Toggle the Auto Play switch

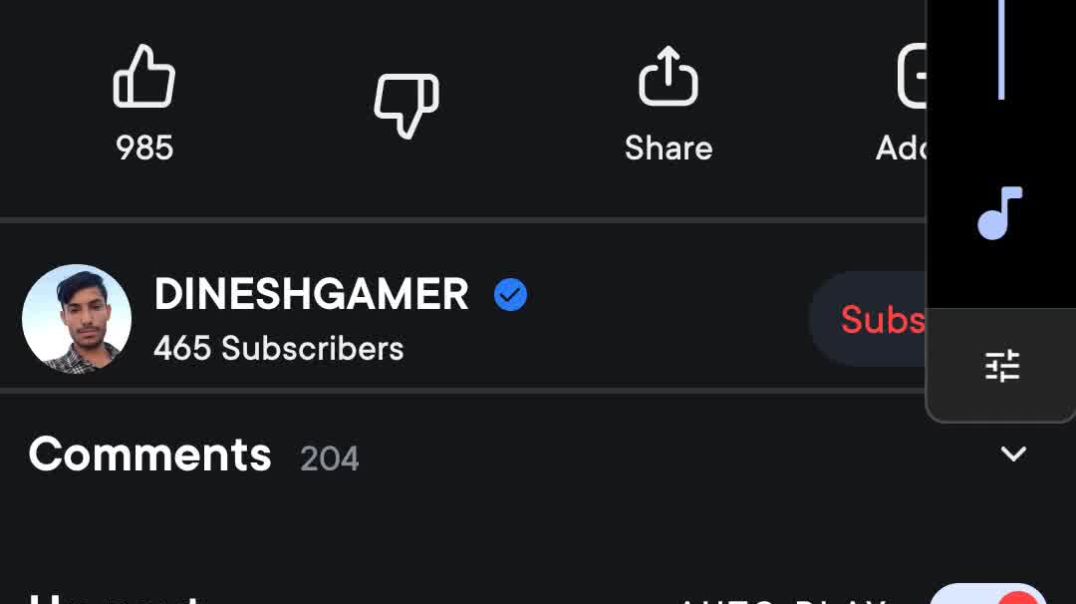tap(988, 597)
